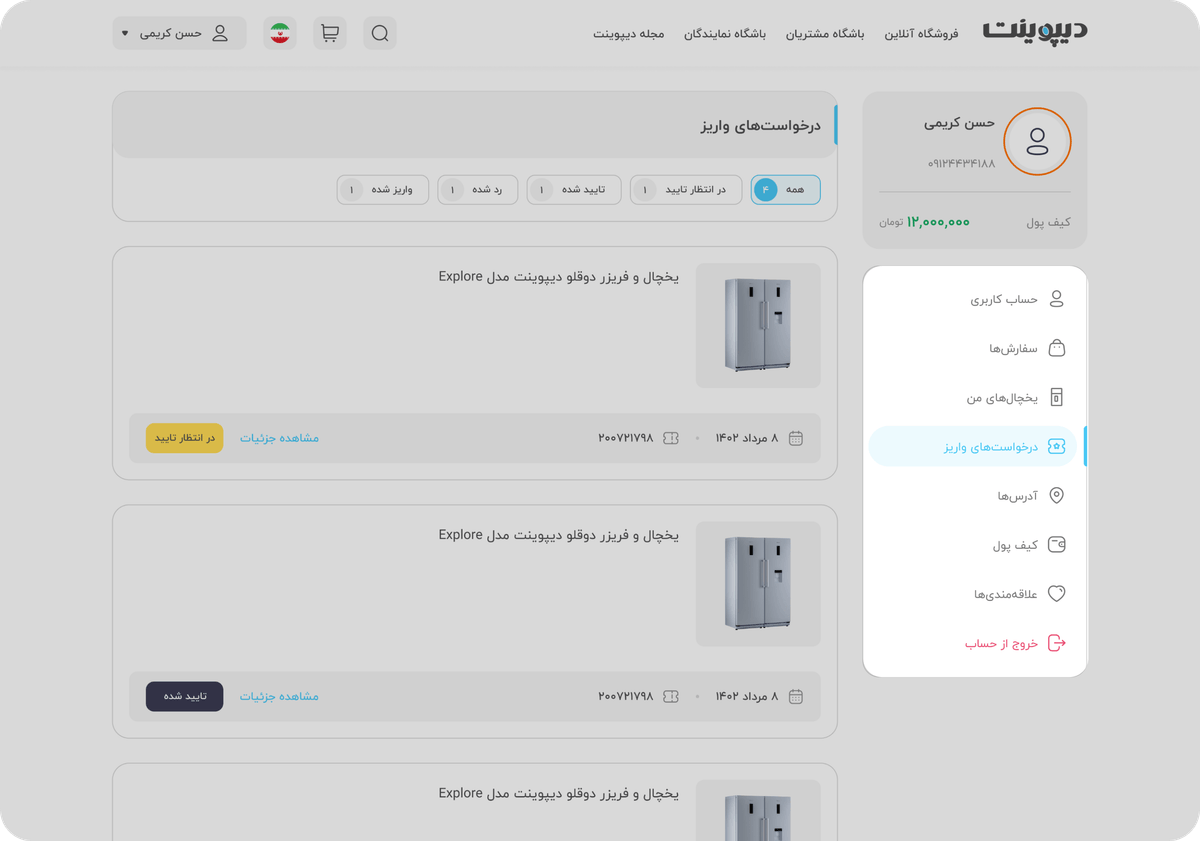The height and width of the screenshot is (841, 1200).
Task: Click حساب کاربری text in sidebar
Action: (x=1004, y=300)
